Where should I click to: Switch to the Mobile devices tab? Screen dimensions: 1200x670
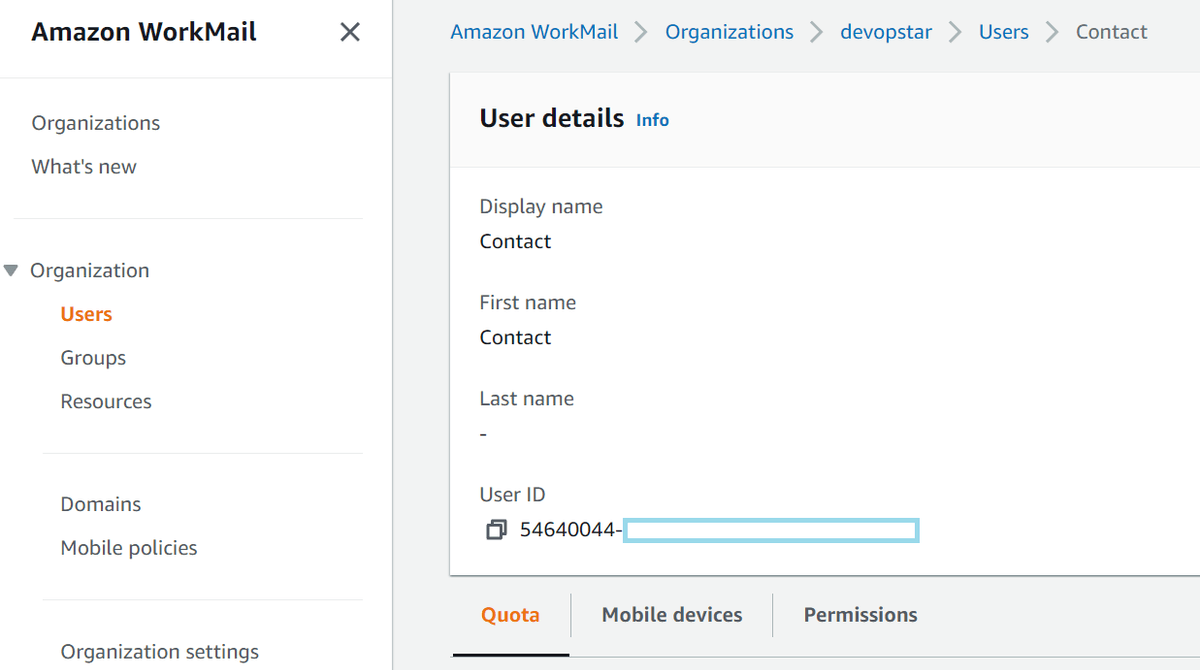[671, 614]
